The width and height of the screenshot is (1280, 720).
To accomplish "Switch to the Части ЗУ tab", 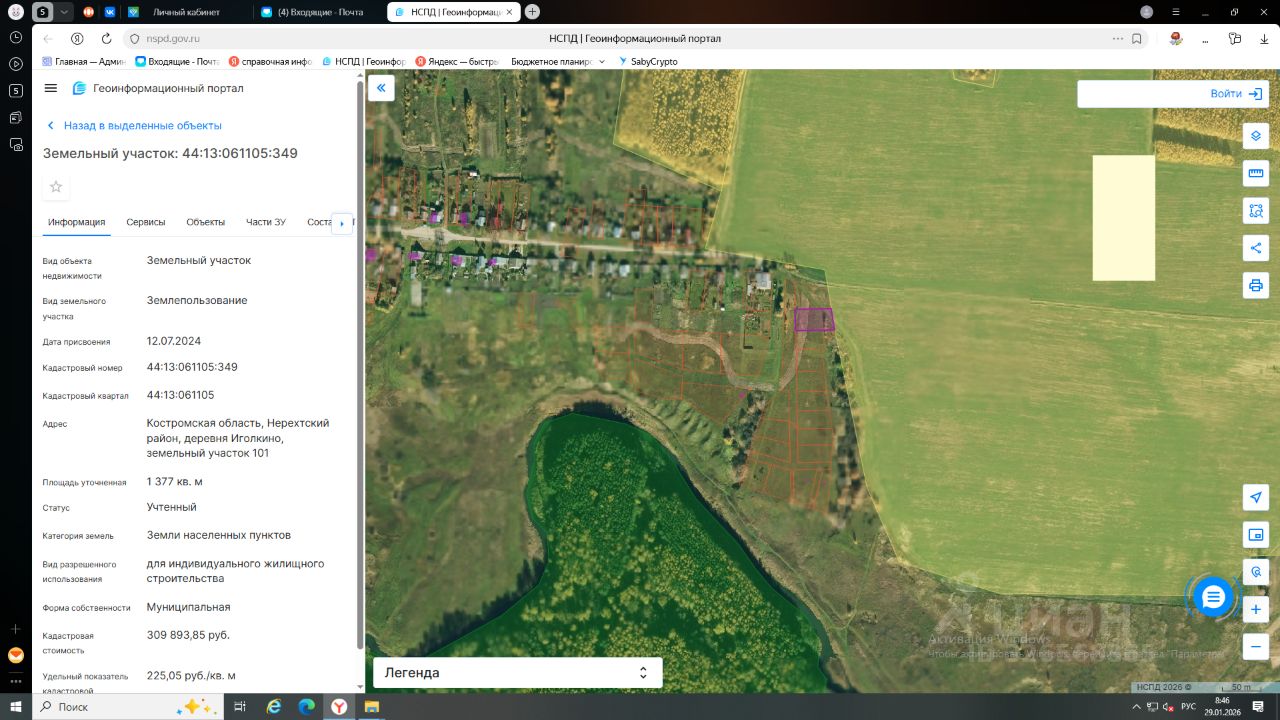I will pyautogui.click(x=266, y=222).
